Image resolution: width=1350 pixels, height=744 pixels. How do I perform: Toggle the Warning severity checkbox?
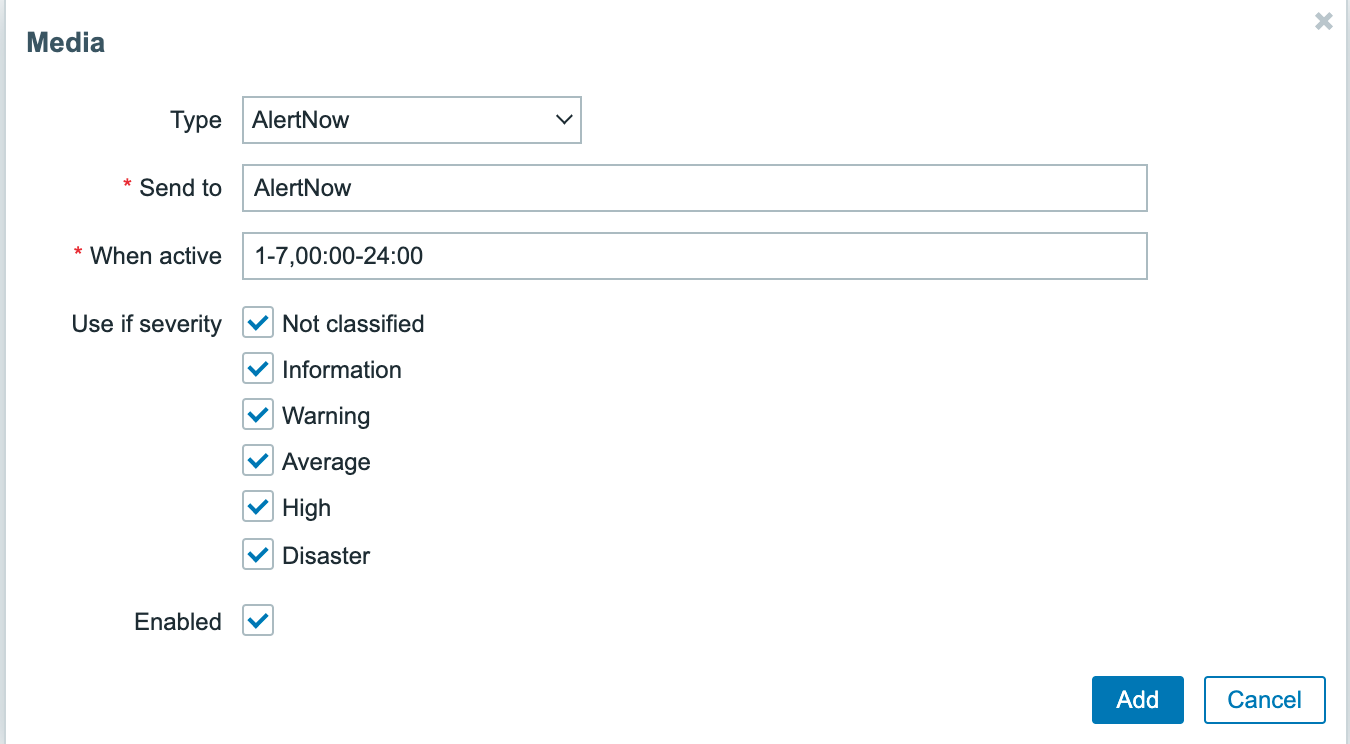(x=258, y=416)
